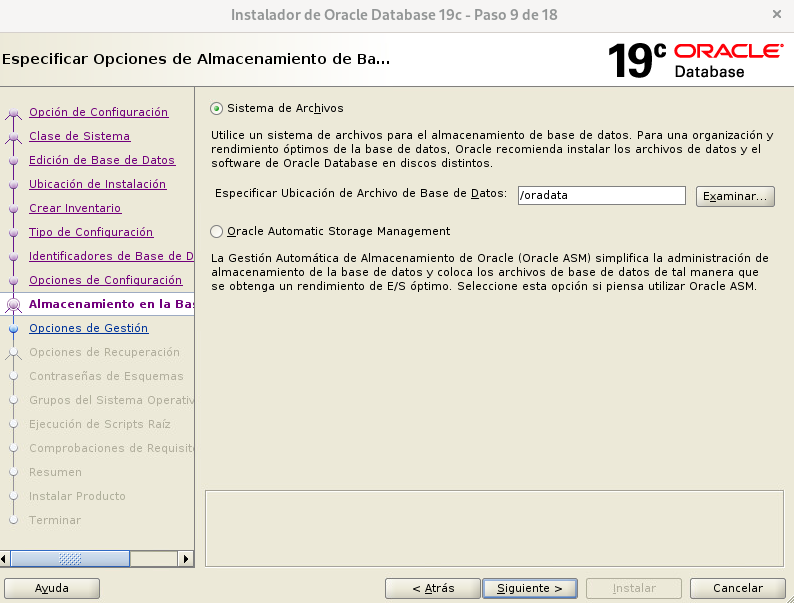Click the database file location text field
This screenshot has height=603, width=794.
pos(601,196)
